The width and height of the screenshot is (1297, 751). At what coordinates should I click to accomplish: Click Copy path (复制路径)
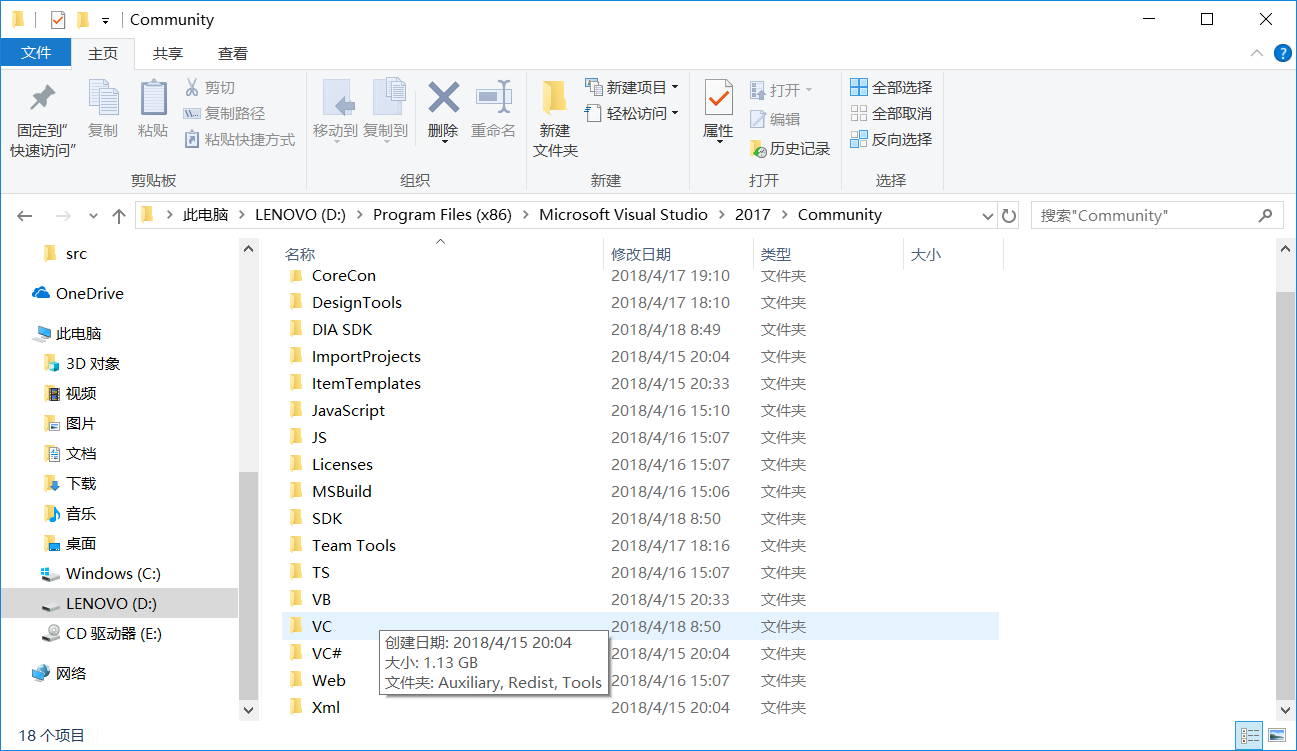(x=225, y=113)
